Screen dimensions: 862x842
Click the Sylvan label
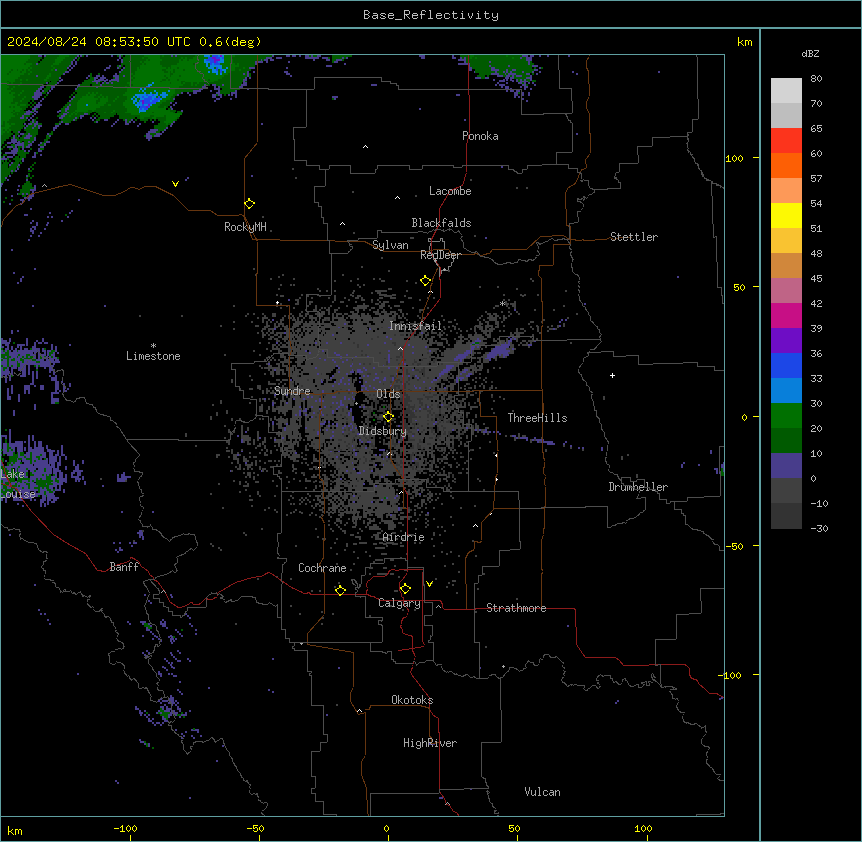[390, 245]
